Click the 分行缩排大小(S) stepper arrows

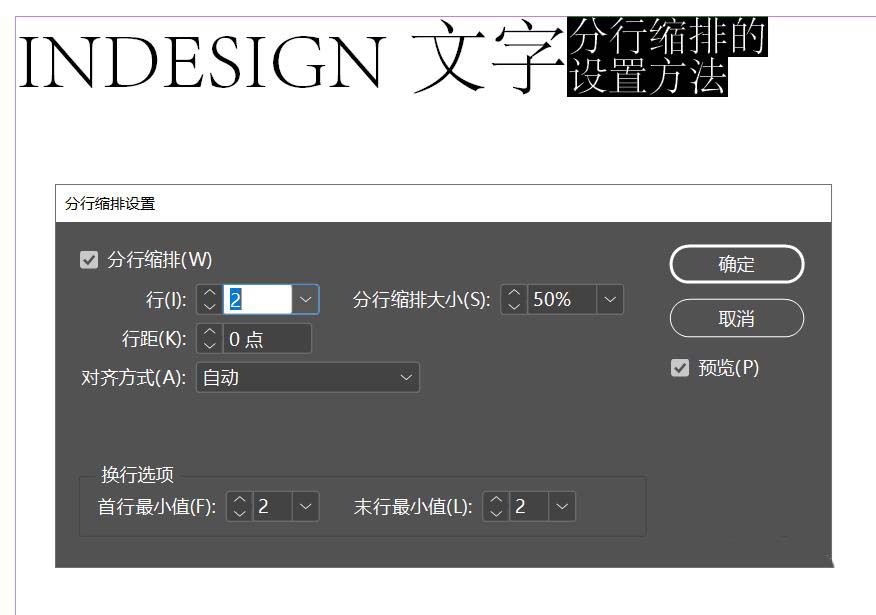tap(514, 299)
